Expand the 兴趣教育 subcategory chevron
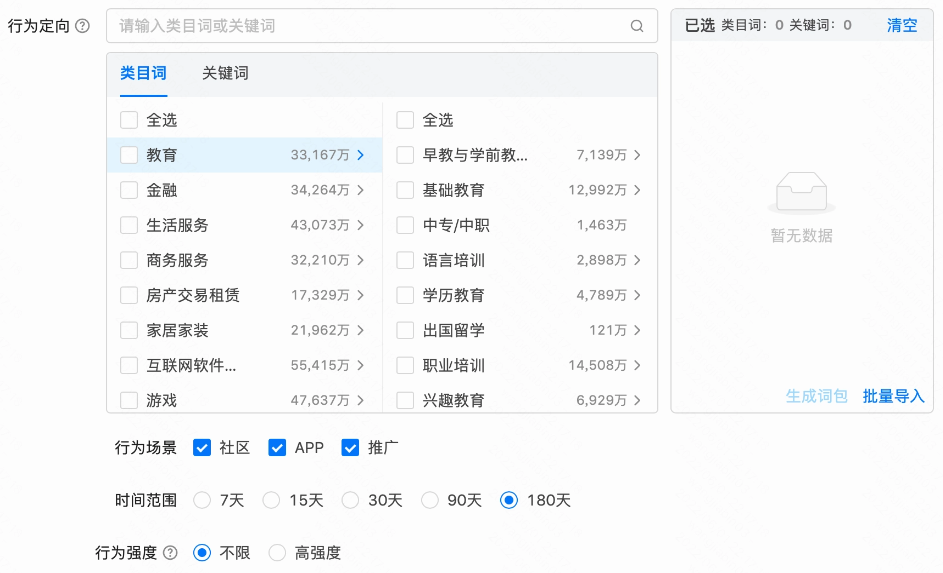This screenshot has width=943, height=573. (637, 400)
